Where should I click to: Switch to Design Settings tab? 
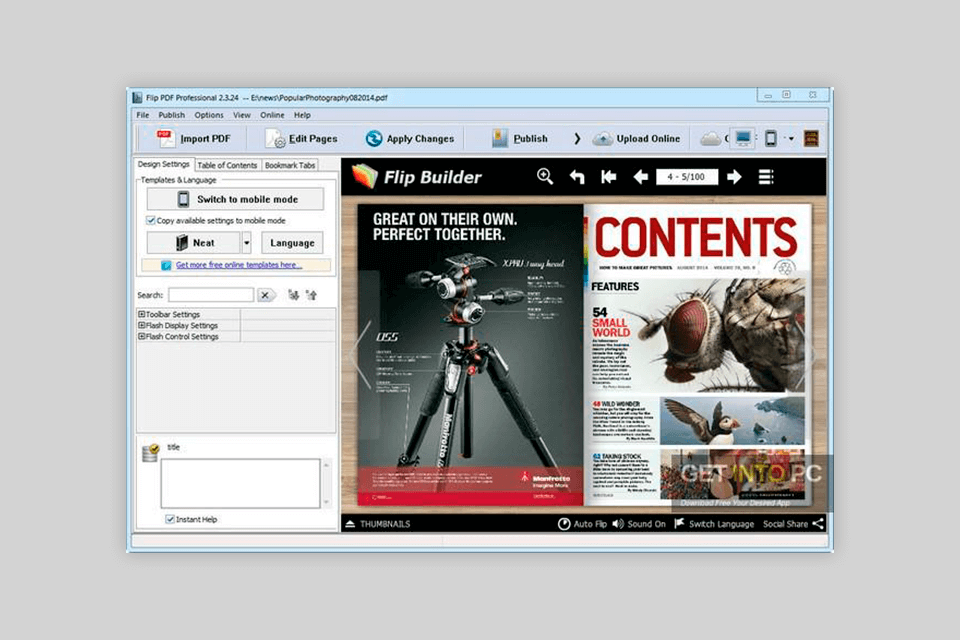point(163,165)
